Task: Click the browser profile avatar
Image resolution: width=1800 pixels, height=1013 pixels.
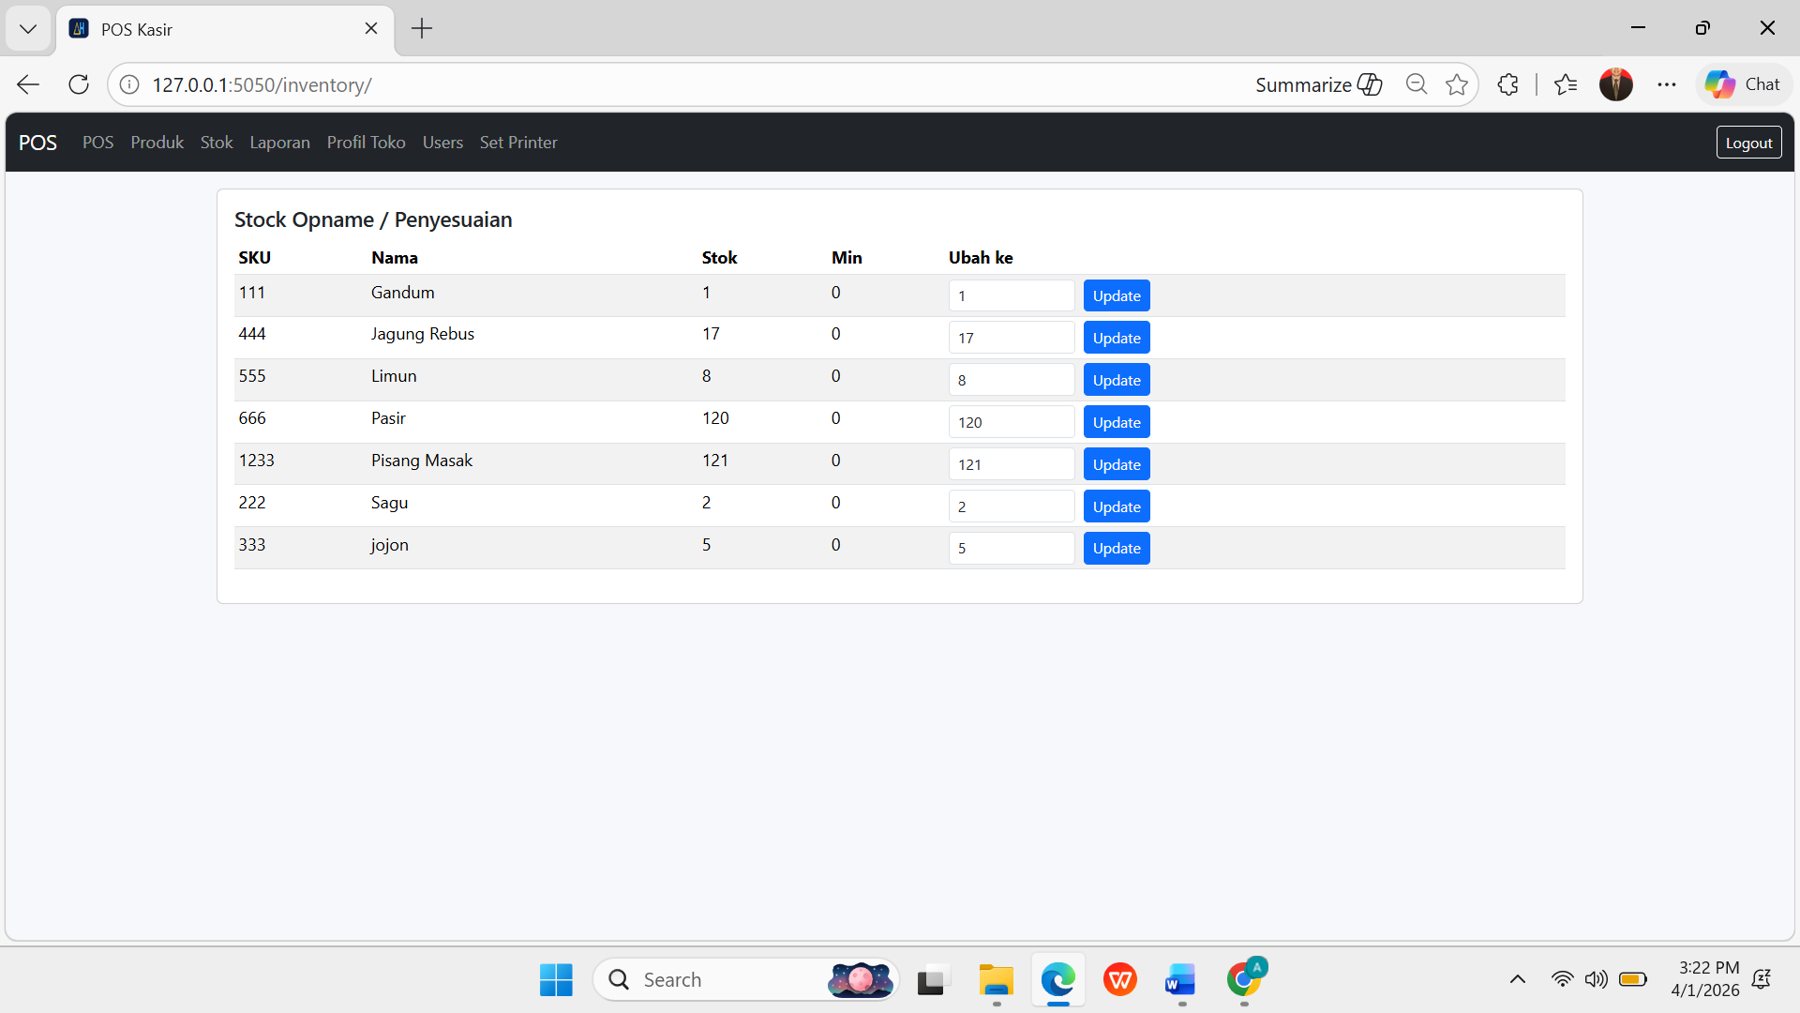Action: click(1616, 84)
